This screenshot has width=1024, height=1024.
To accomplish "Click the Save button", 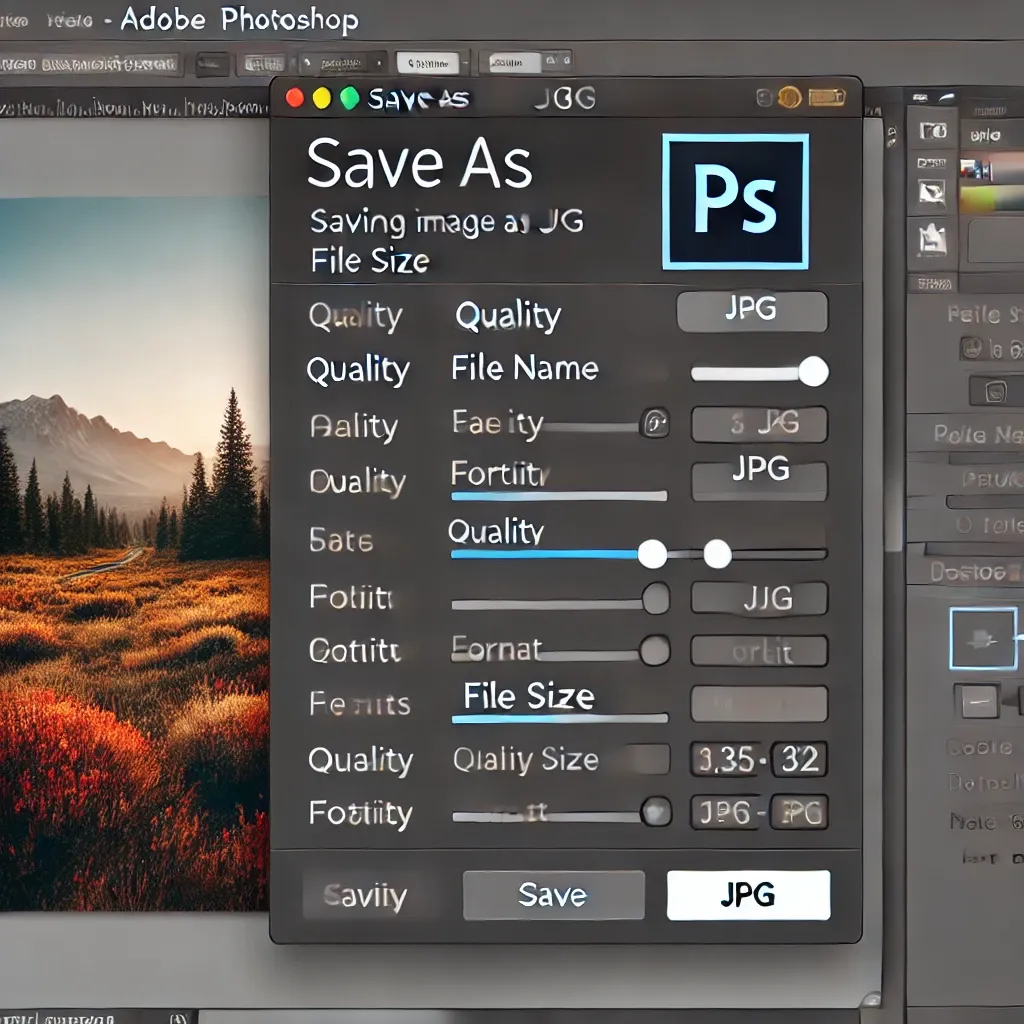I will tap(553, 895).
